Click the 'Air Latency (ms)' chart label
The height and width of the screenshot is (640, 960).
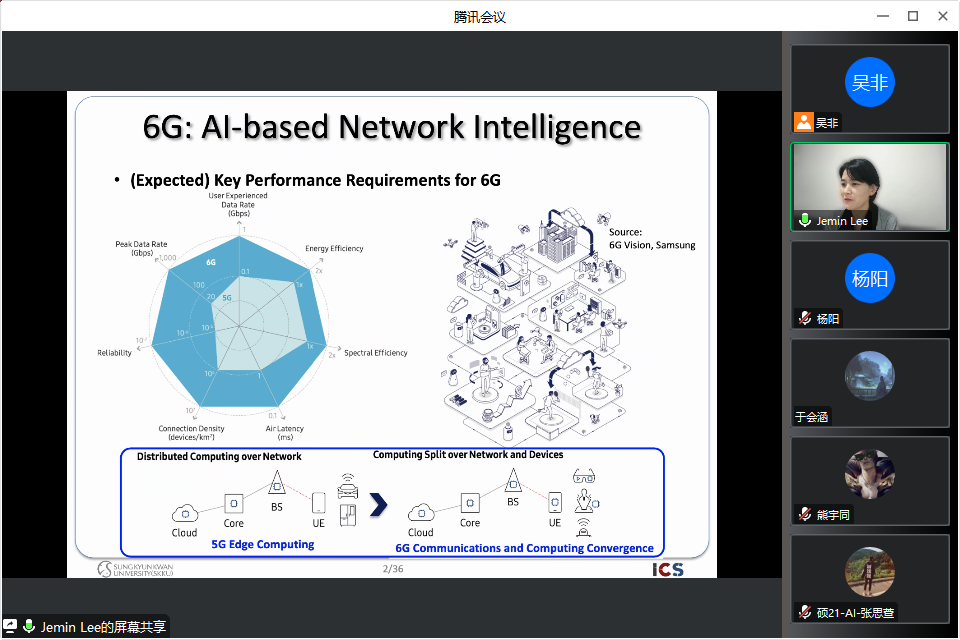tap(285, 432)
